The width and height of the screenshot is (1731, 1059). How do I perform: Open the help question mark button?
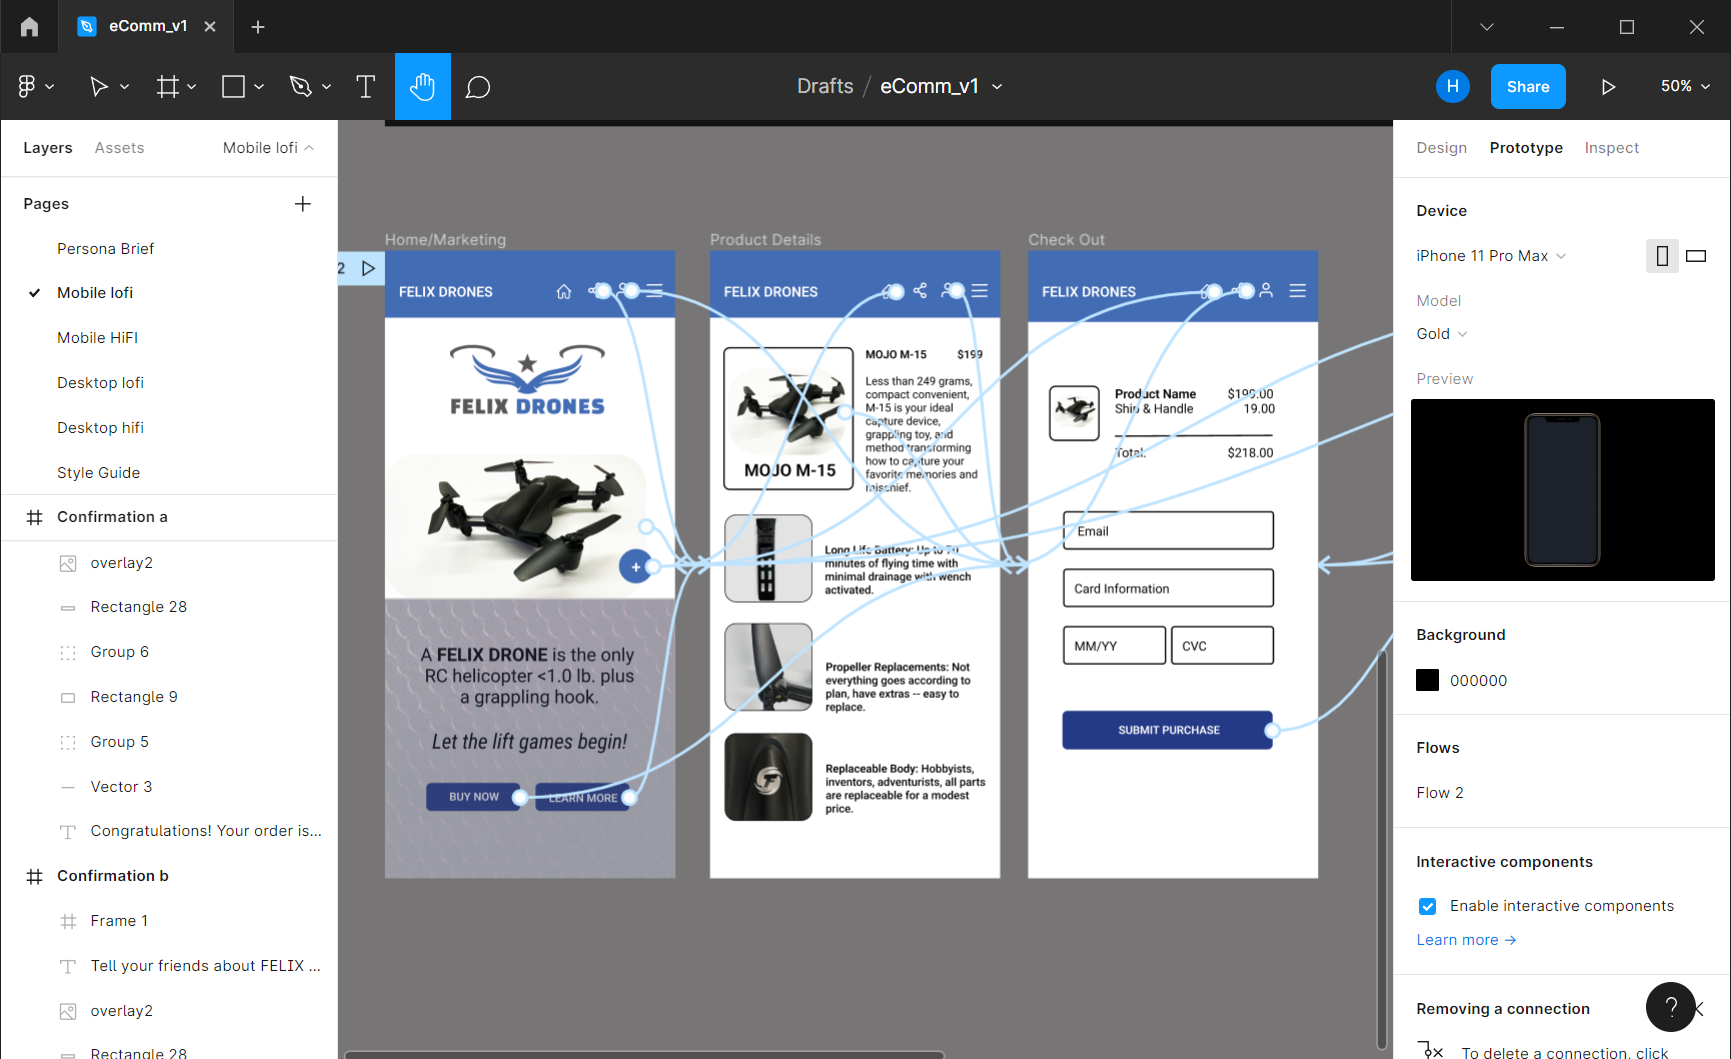pyautogui.click(x=1670, y=1007)
